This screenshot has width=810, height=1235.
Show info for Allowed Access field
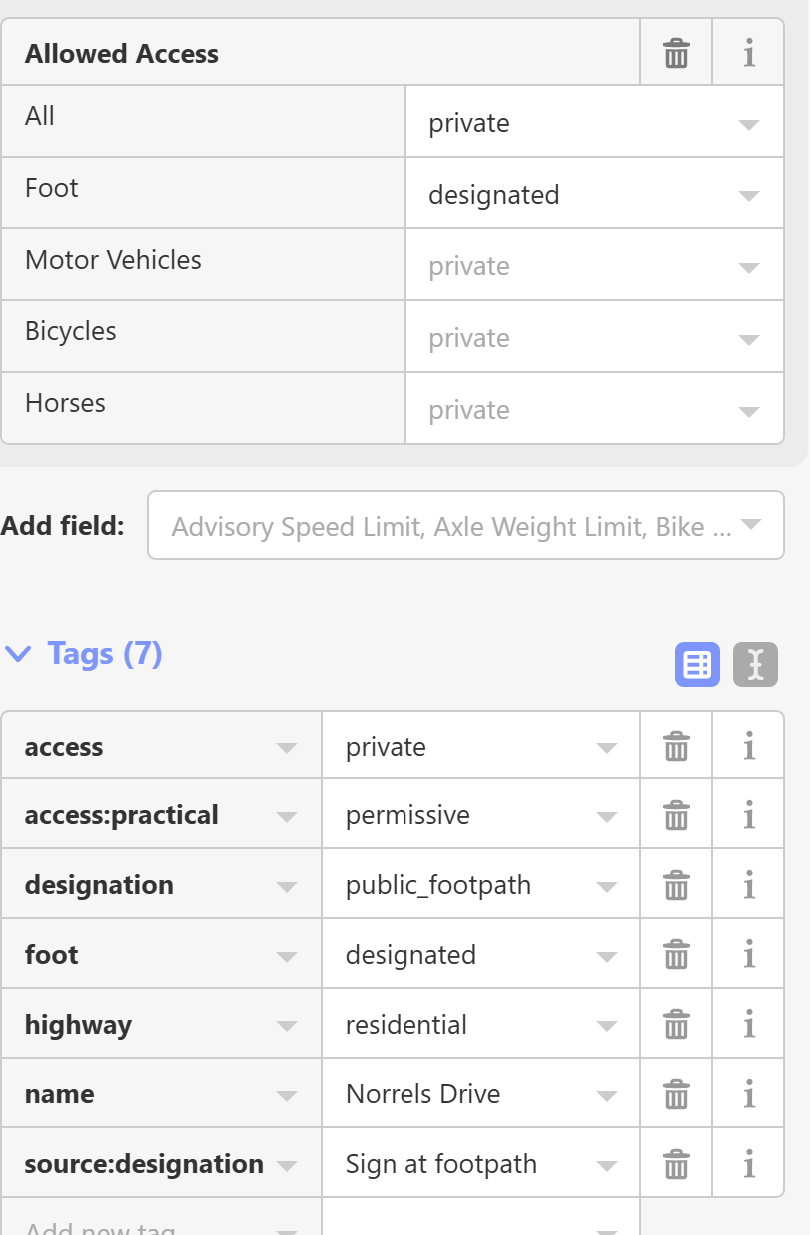tap(748, 53)
